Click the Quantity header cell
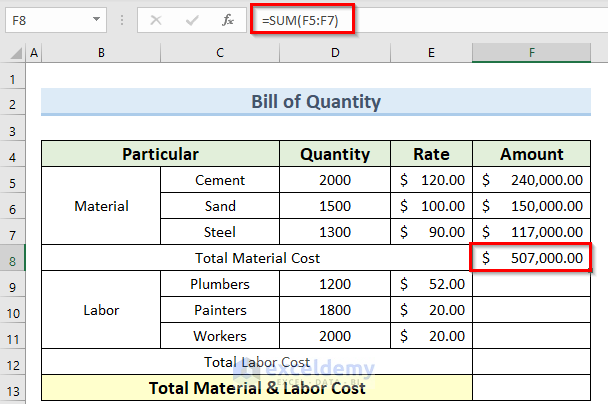 click(x=335, y=154)
